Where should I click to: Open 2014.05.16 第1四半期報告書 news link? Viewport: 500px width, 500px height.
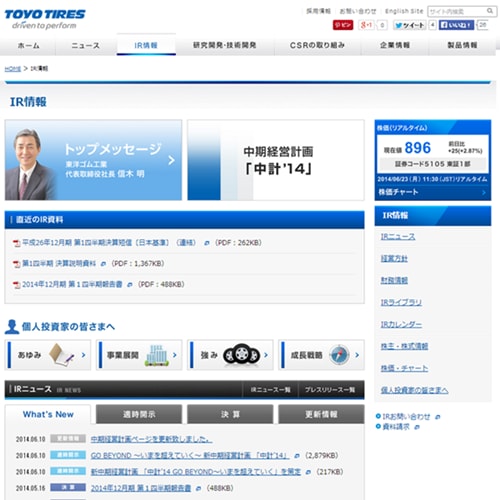tap(141, 488)
